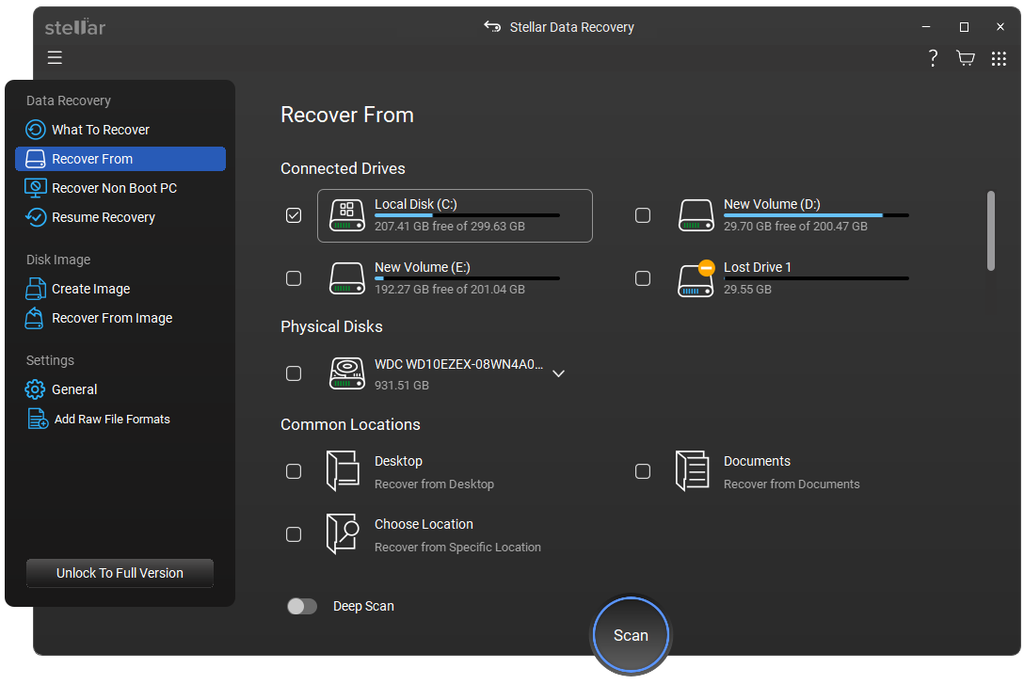Click the Documents location icon
The width and height of the screenshot is (1024, 681).
(x=692, y=471)
